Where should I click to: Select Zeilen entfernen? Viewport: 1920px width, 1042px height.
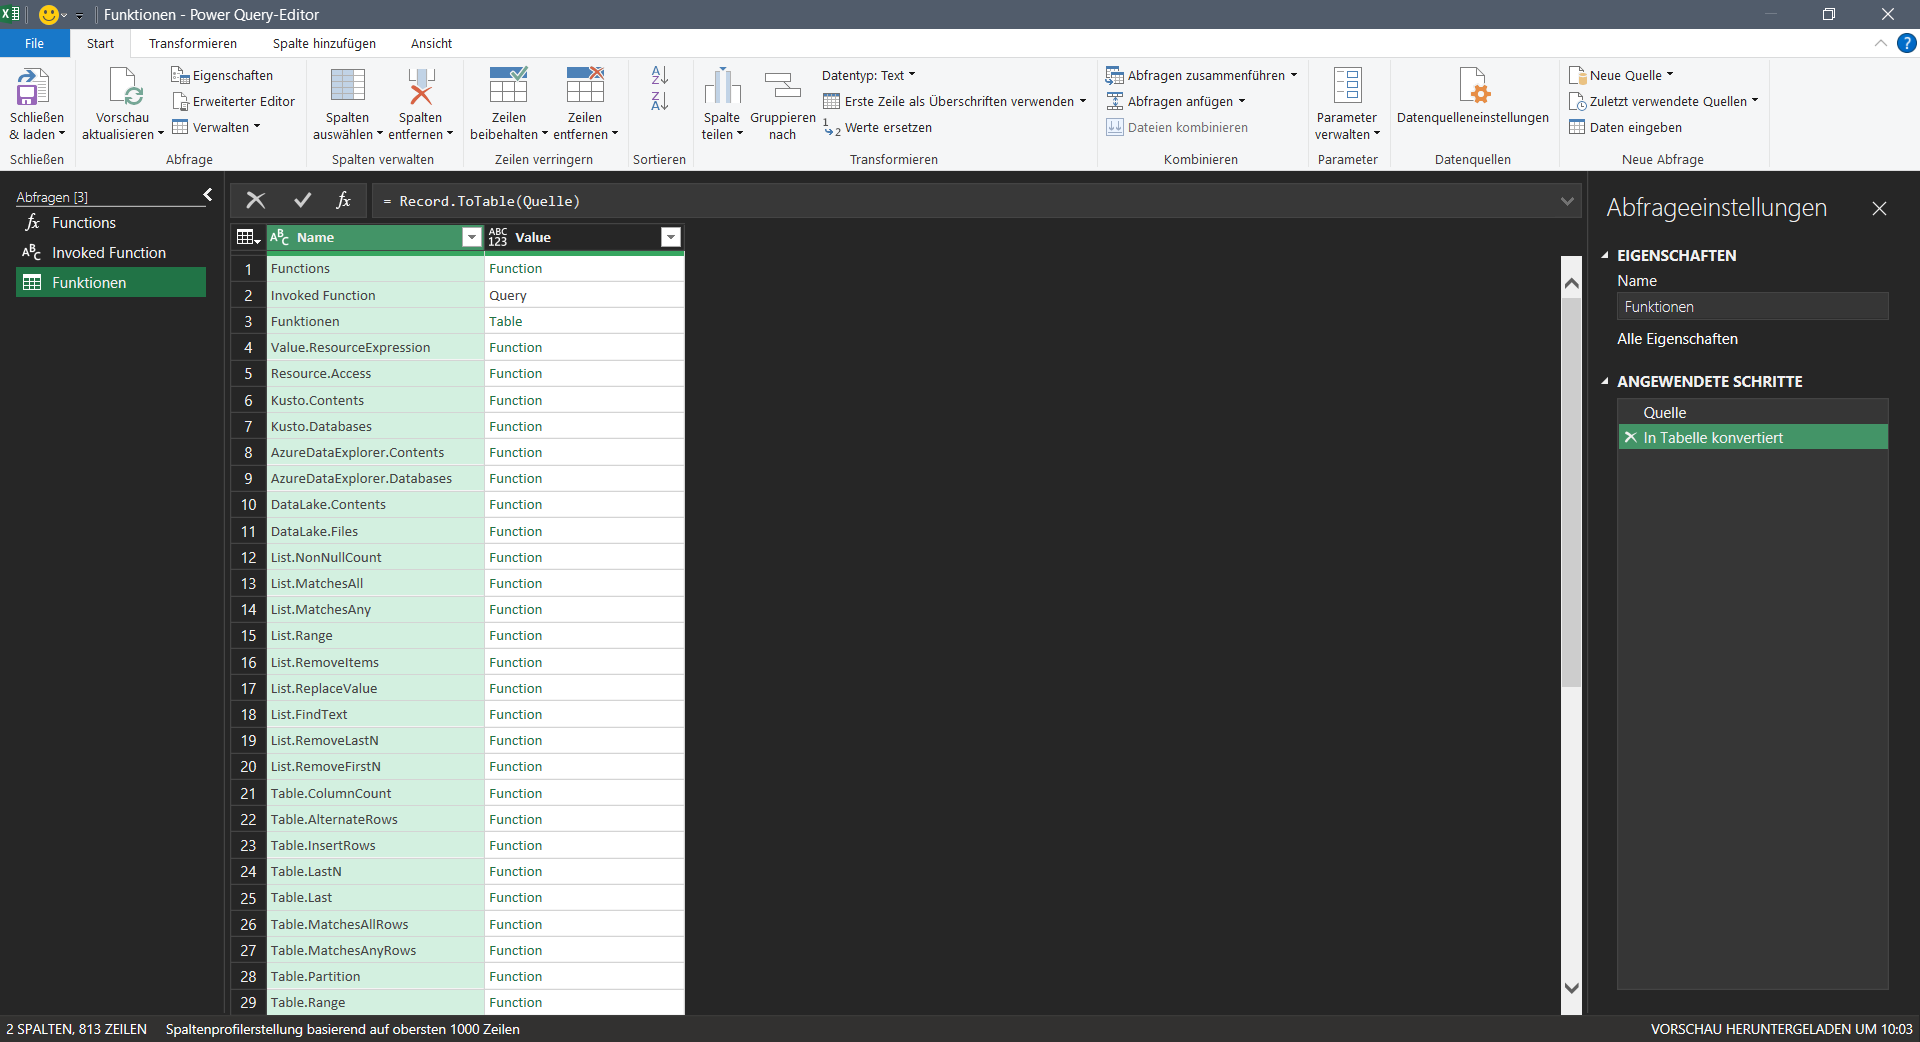coord(585,101)
